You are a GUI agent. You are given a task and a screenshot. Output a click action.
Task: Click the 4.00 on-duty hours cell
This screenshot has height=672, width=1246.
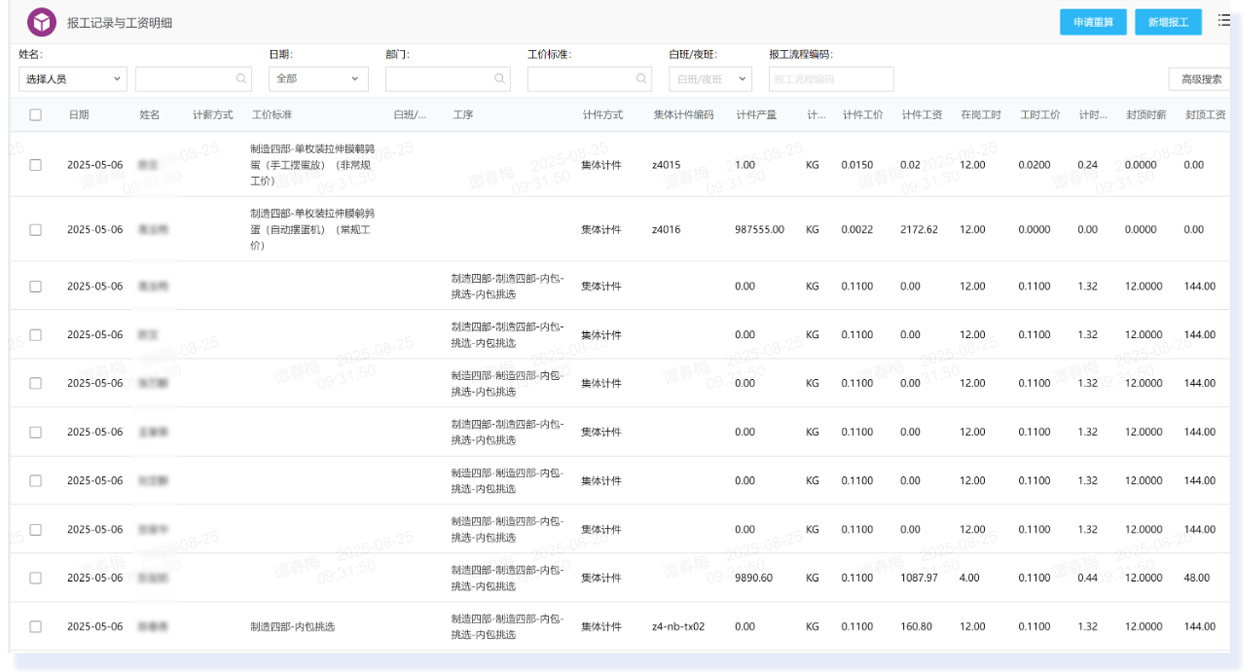pos(970,578)
